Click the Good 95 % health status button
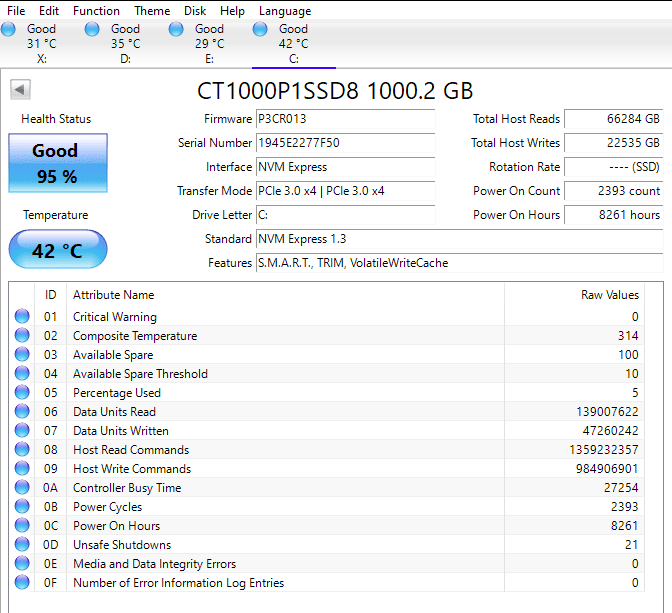Image resolution: width=672 pixels, height=613 pixels. (58, 163)
